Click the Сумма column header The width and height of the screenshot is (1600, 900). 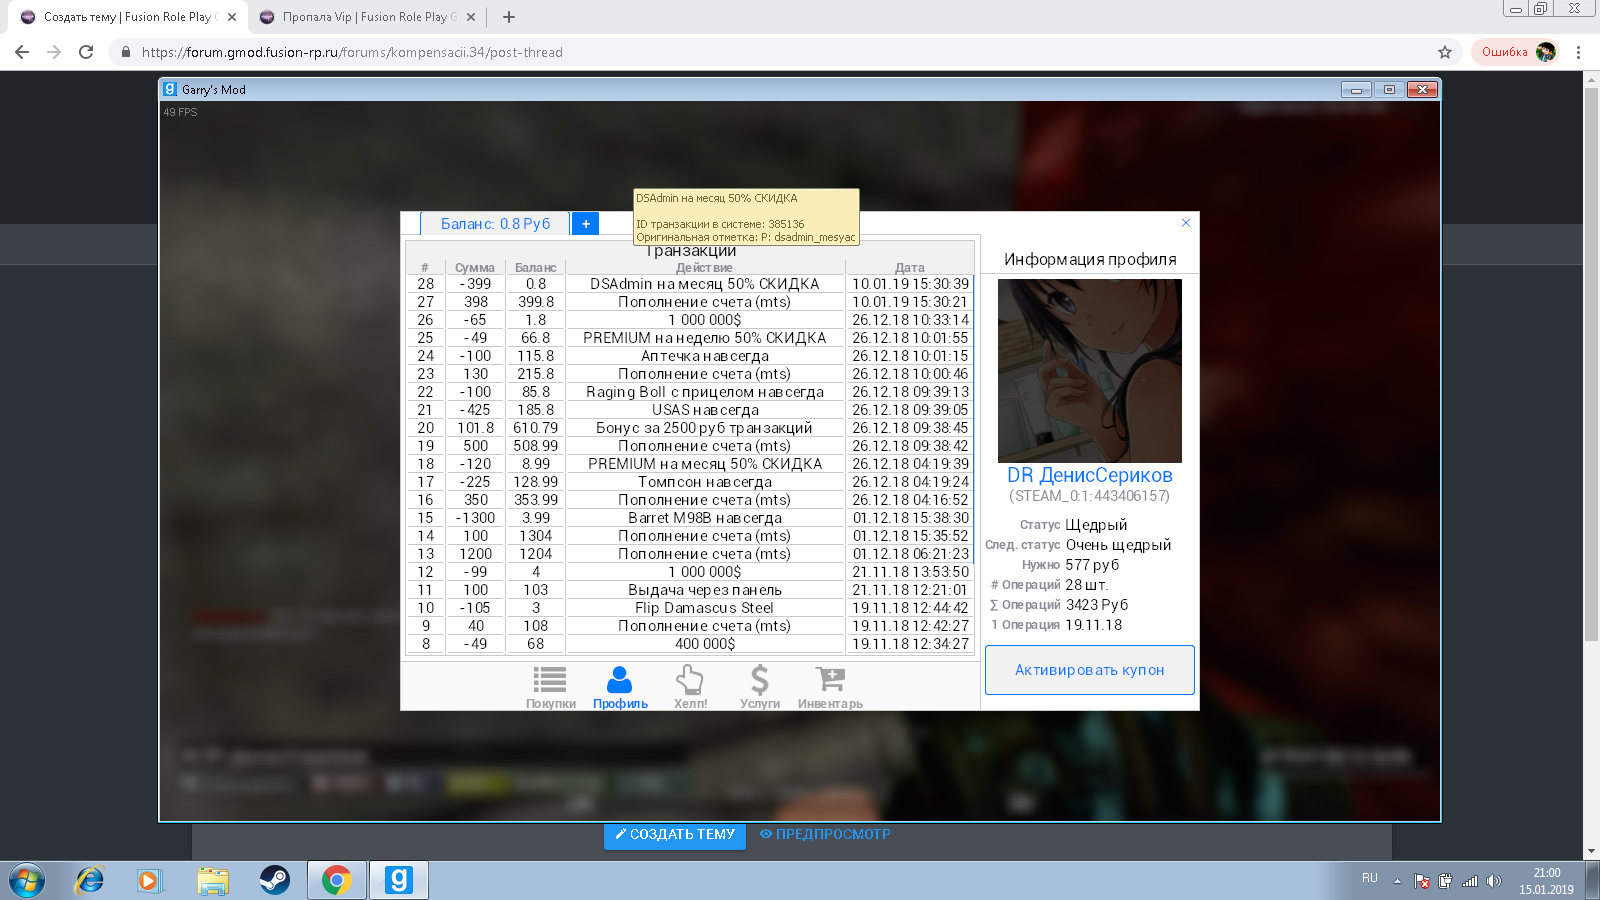(475, 267)
